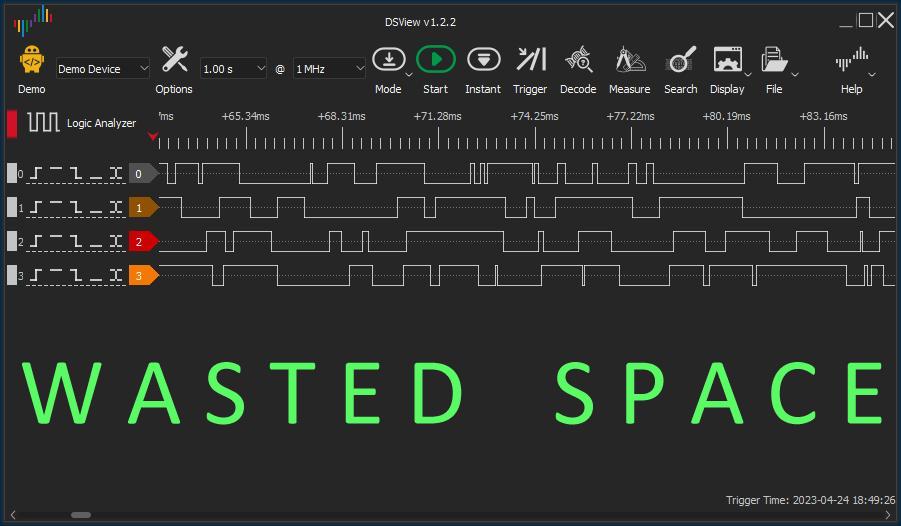The image size is (901, 526).
Task: Set falling edge trigger on channel 0
Action: coord(76,174)
